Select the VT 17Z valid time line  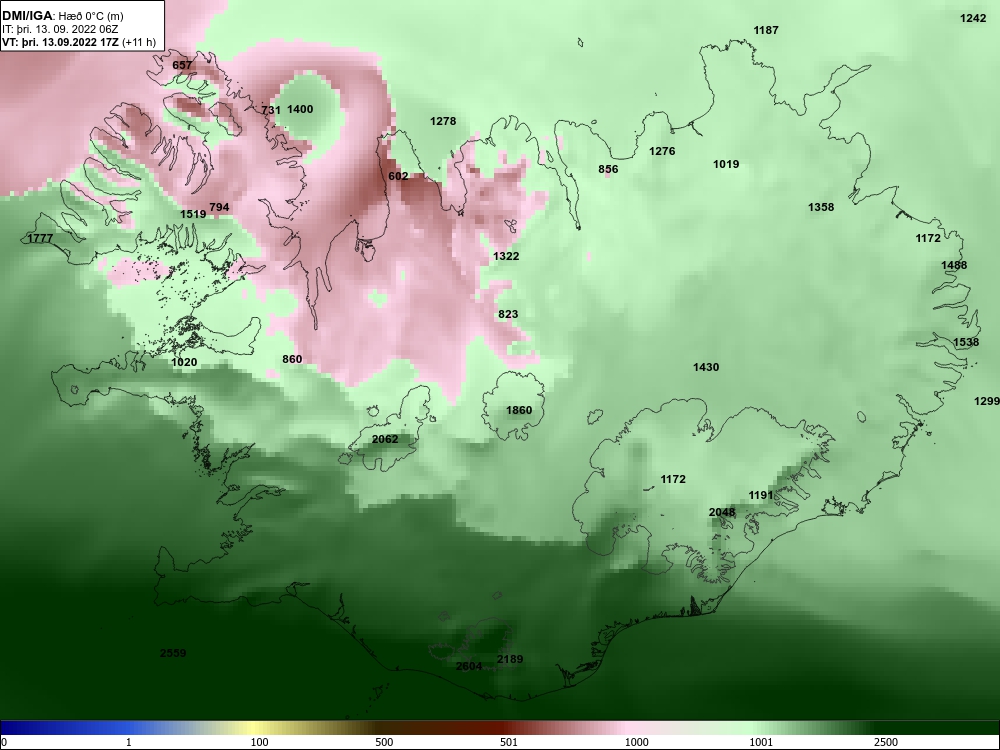78,43
